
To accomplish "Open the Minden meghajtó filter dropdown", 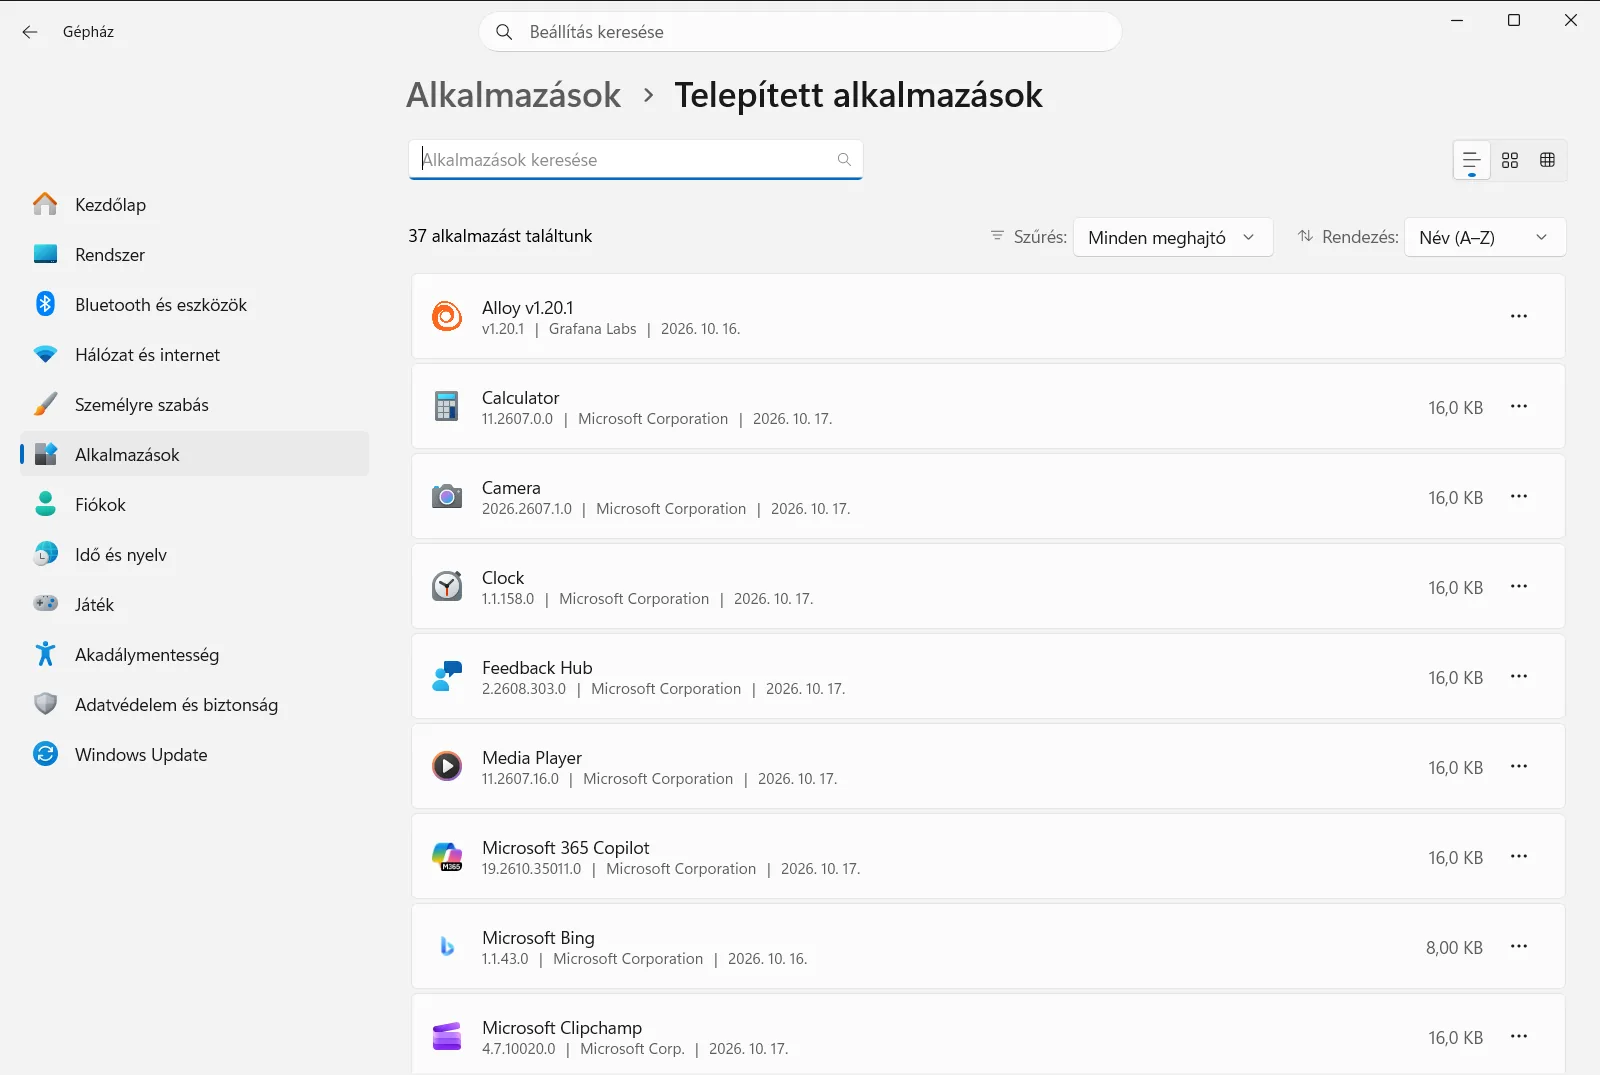I will [1173, 237].
